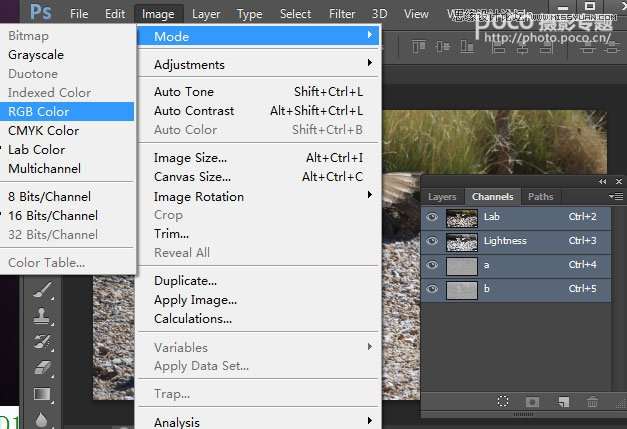
Task: Click the third align icon in options bar
Action: (467, 47)
